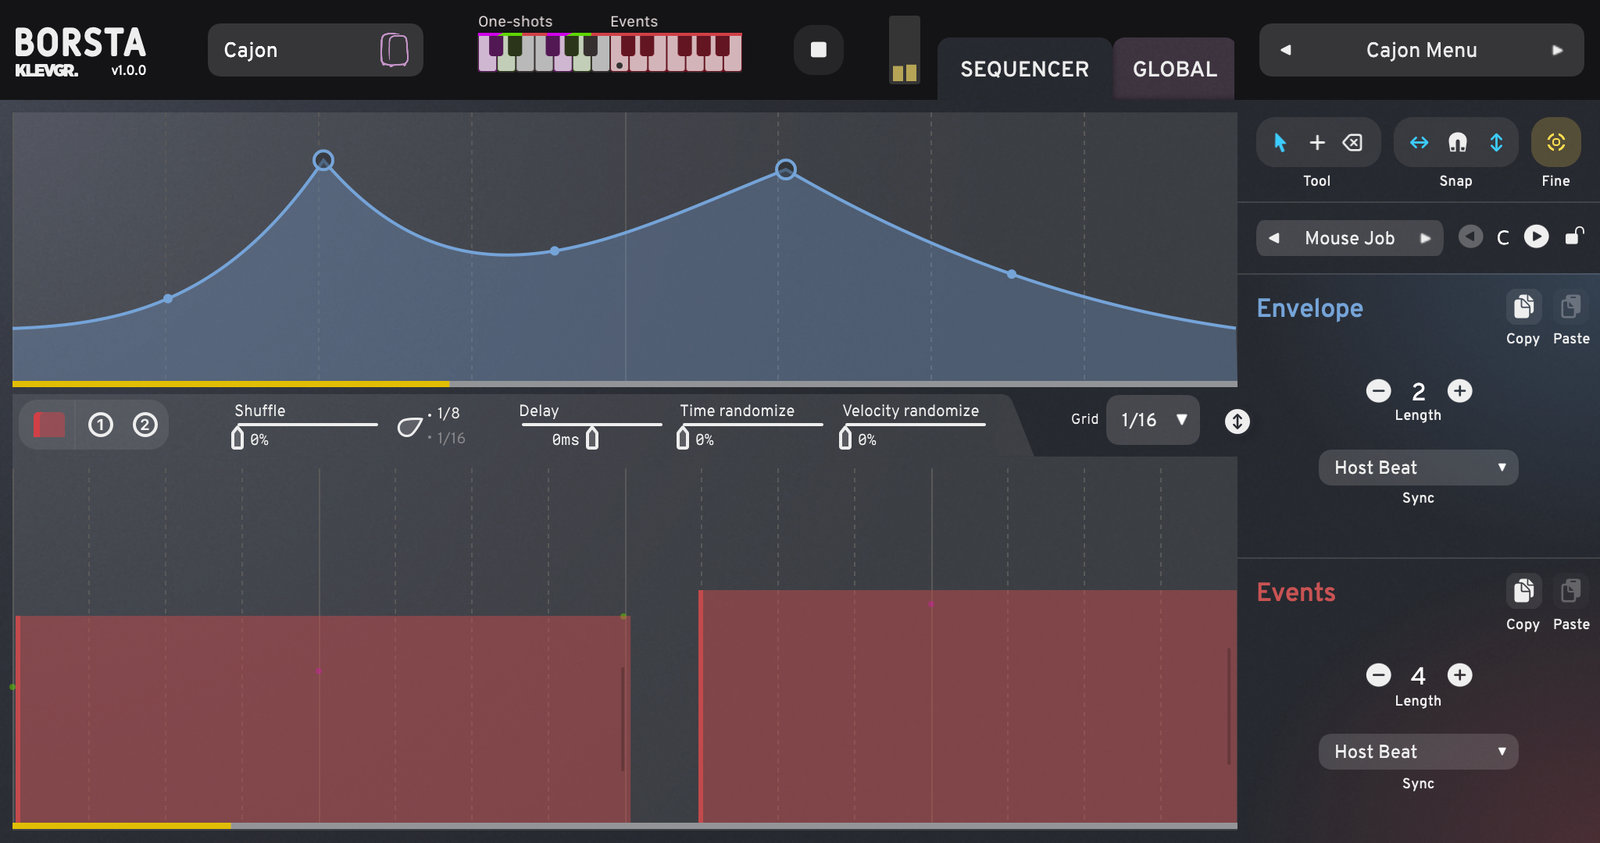Toggle vertical snap arrow
This screenshot has height=843, width=1600.
pyautogui.click(x=1496, y=143)
